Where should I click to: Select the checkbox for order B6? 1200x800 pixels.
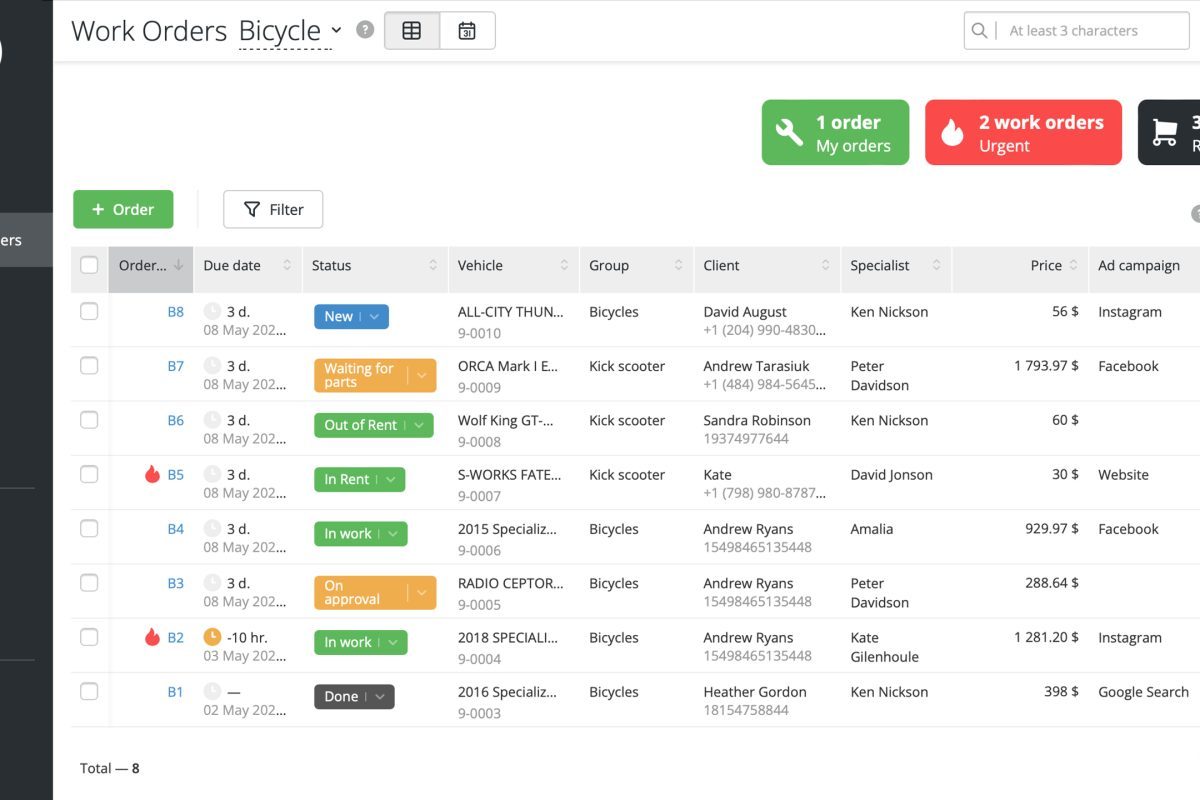click(89, 420)
